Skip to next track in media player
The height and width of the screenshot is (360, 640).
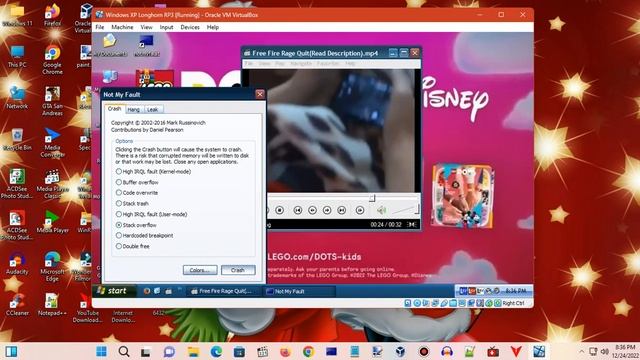tap(342, 210)
